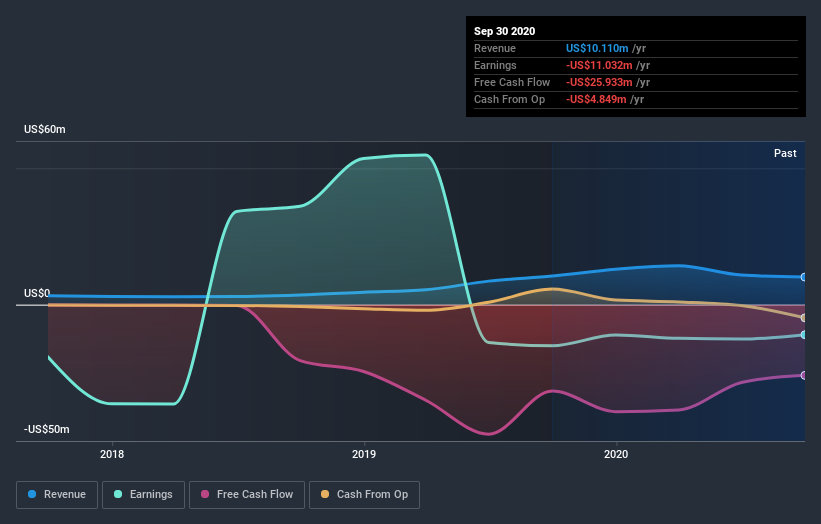Click the Sep 30 2020 tooltip header
This screenshot has height=524, width=821.
click(x=504, y=31)
